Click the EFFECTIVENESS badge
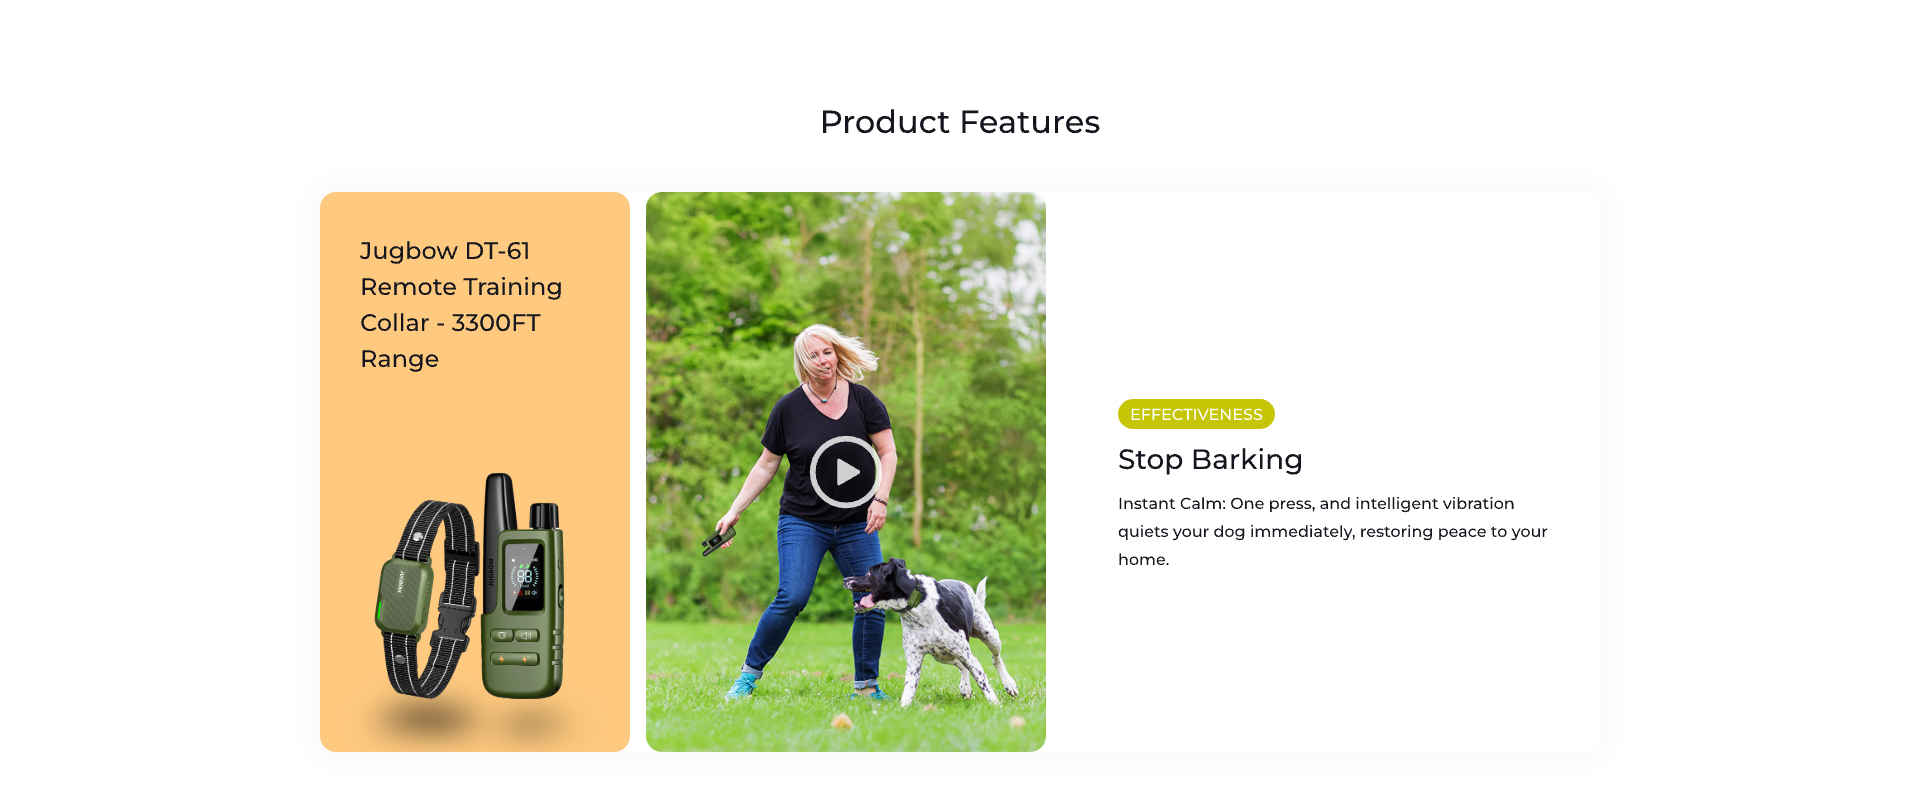This screenshot has width=1920, height=800. (x=1196, y=414)
